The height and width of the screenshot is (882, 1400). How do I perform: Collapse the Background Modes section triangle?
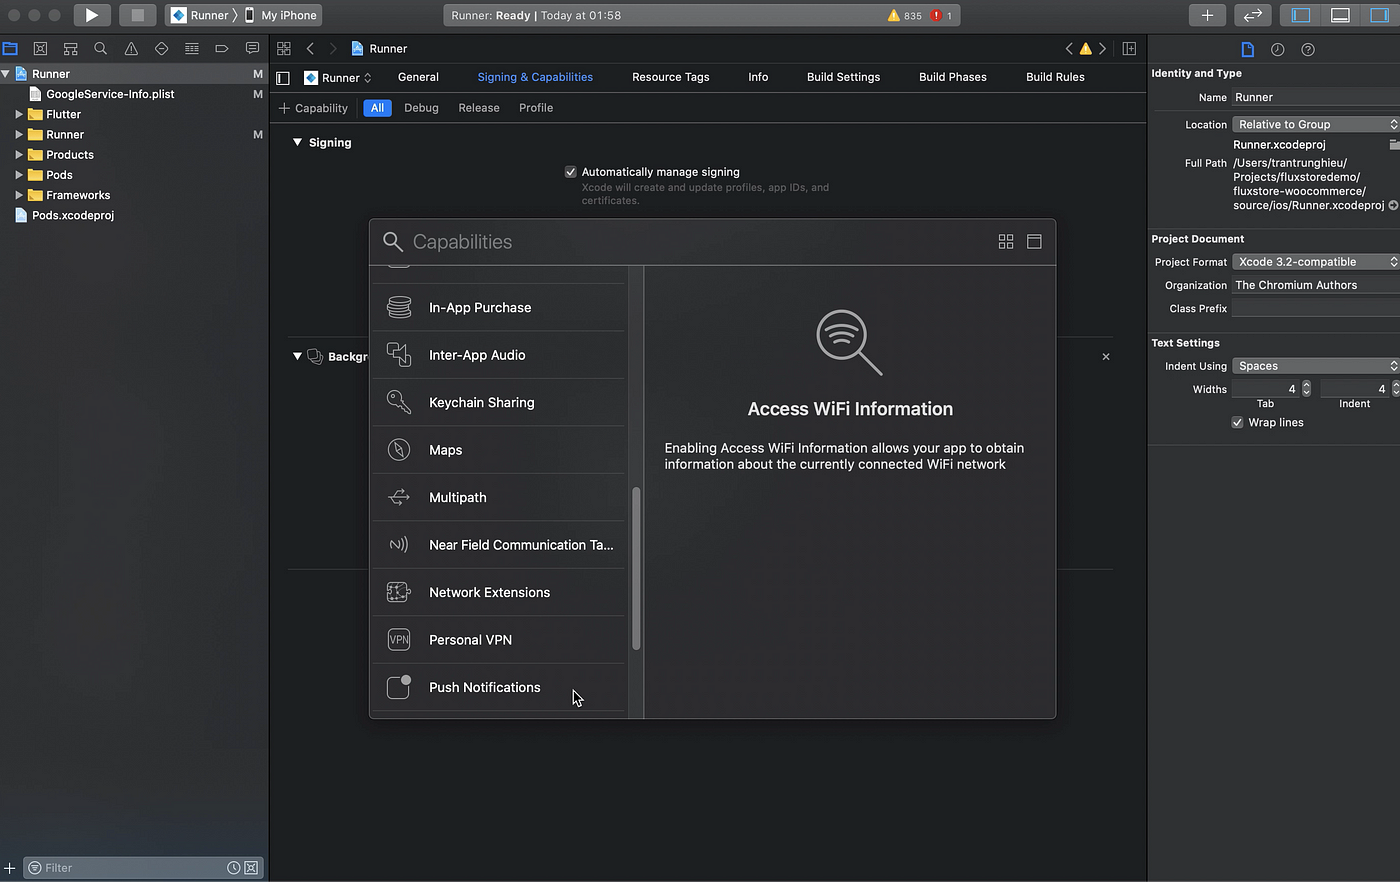(x=297, y=356)
